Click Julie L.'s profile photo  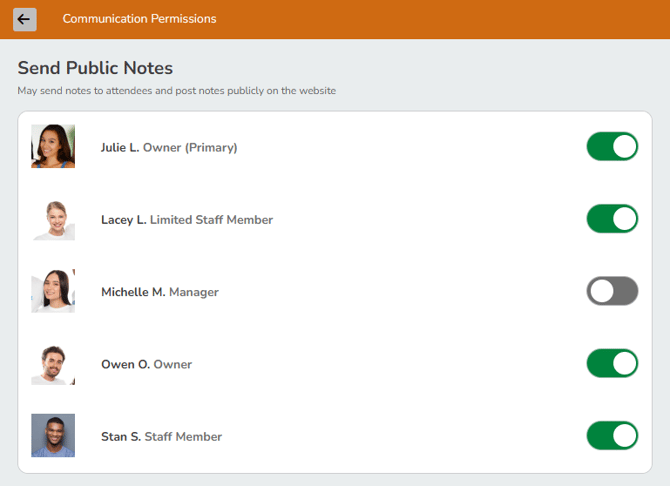coord(53,146)
